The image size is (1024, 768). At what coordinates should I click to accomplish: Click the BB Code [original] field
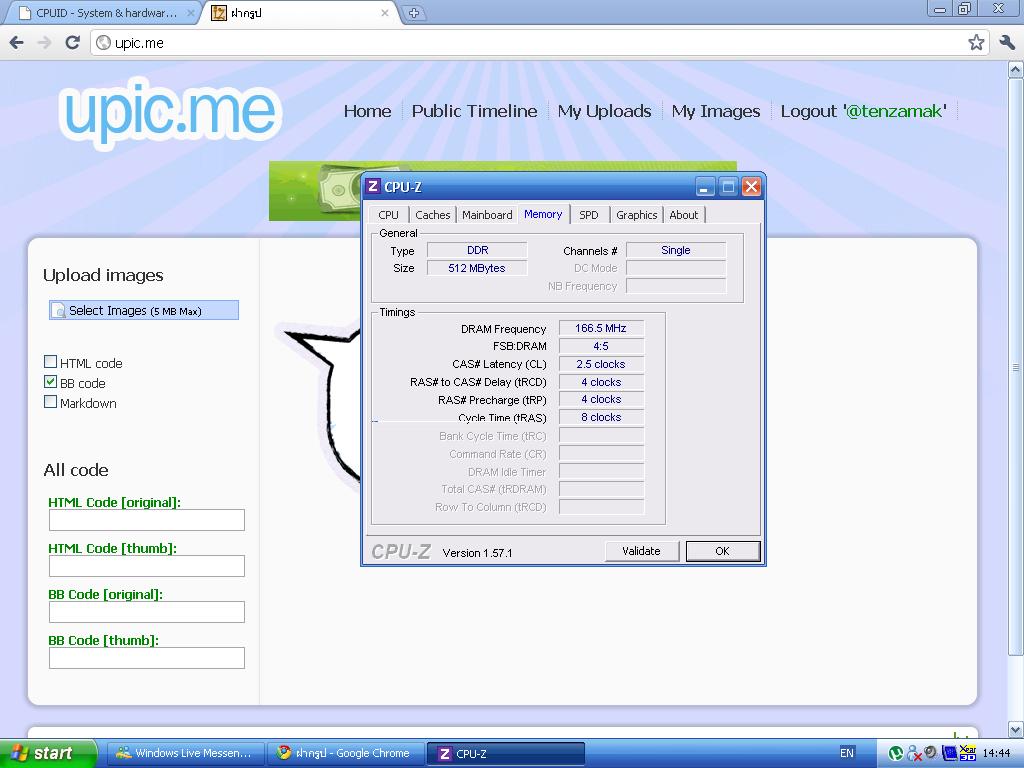tap(147, 613)
